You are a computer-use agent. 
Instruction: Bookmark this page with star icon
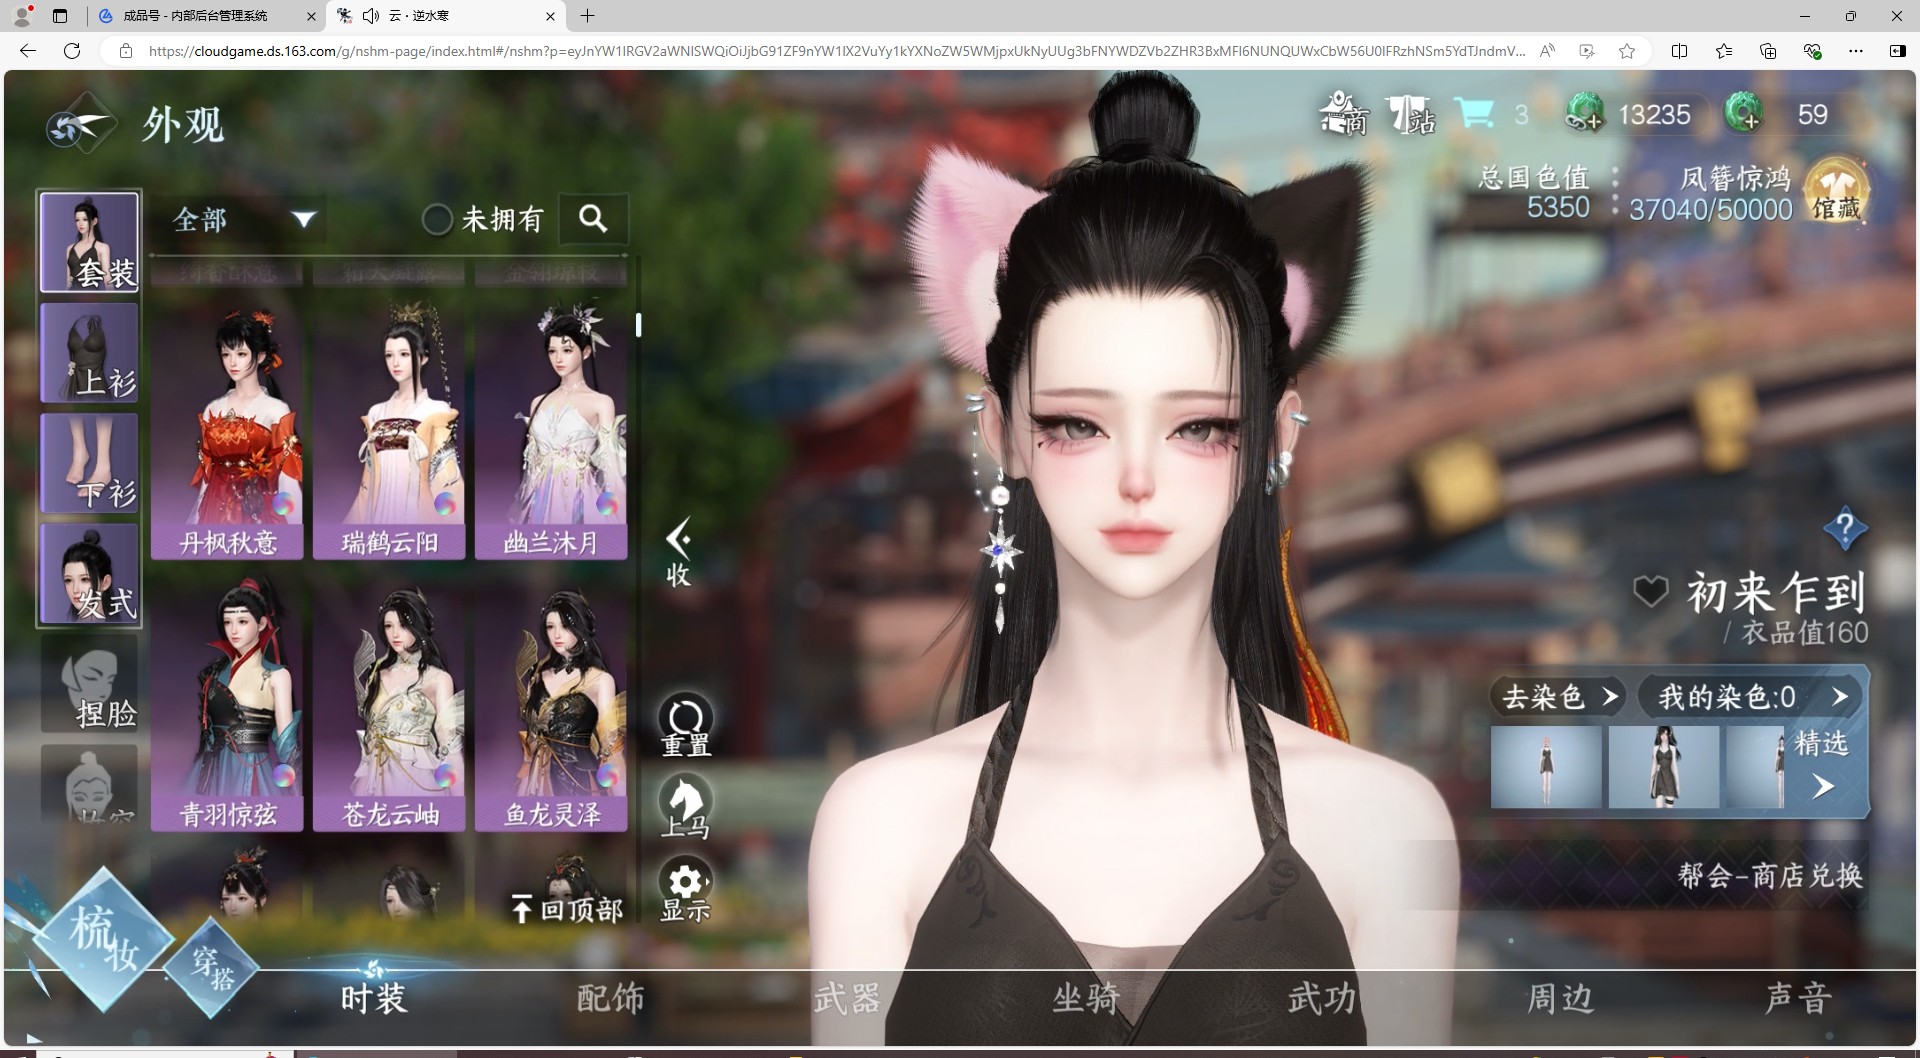pyautogui.click(x=1627, y=51)
